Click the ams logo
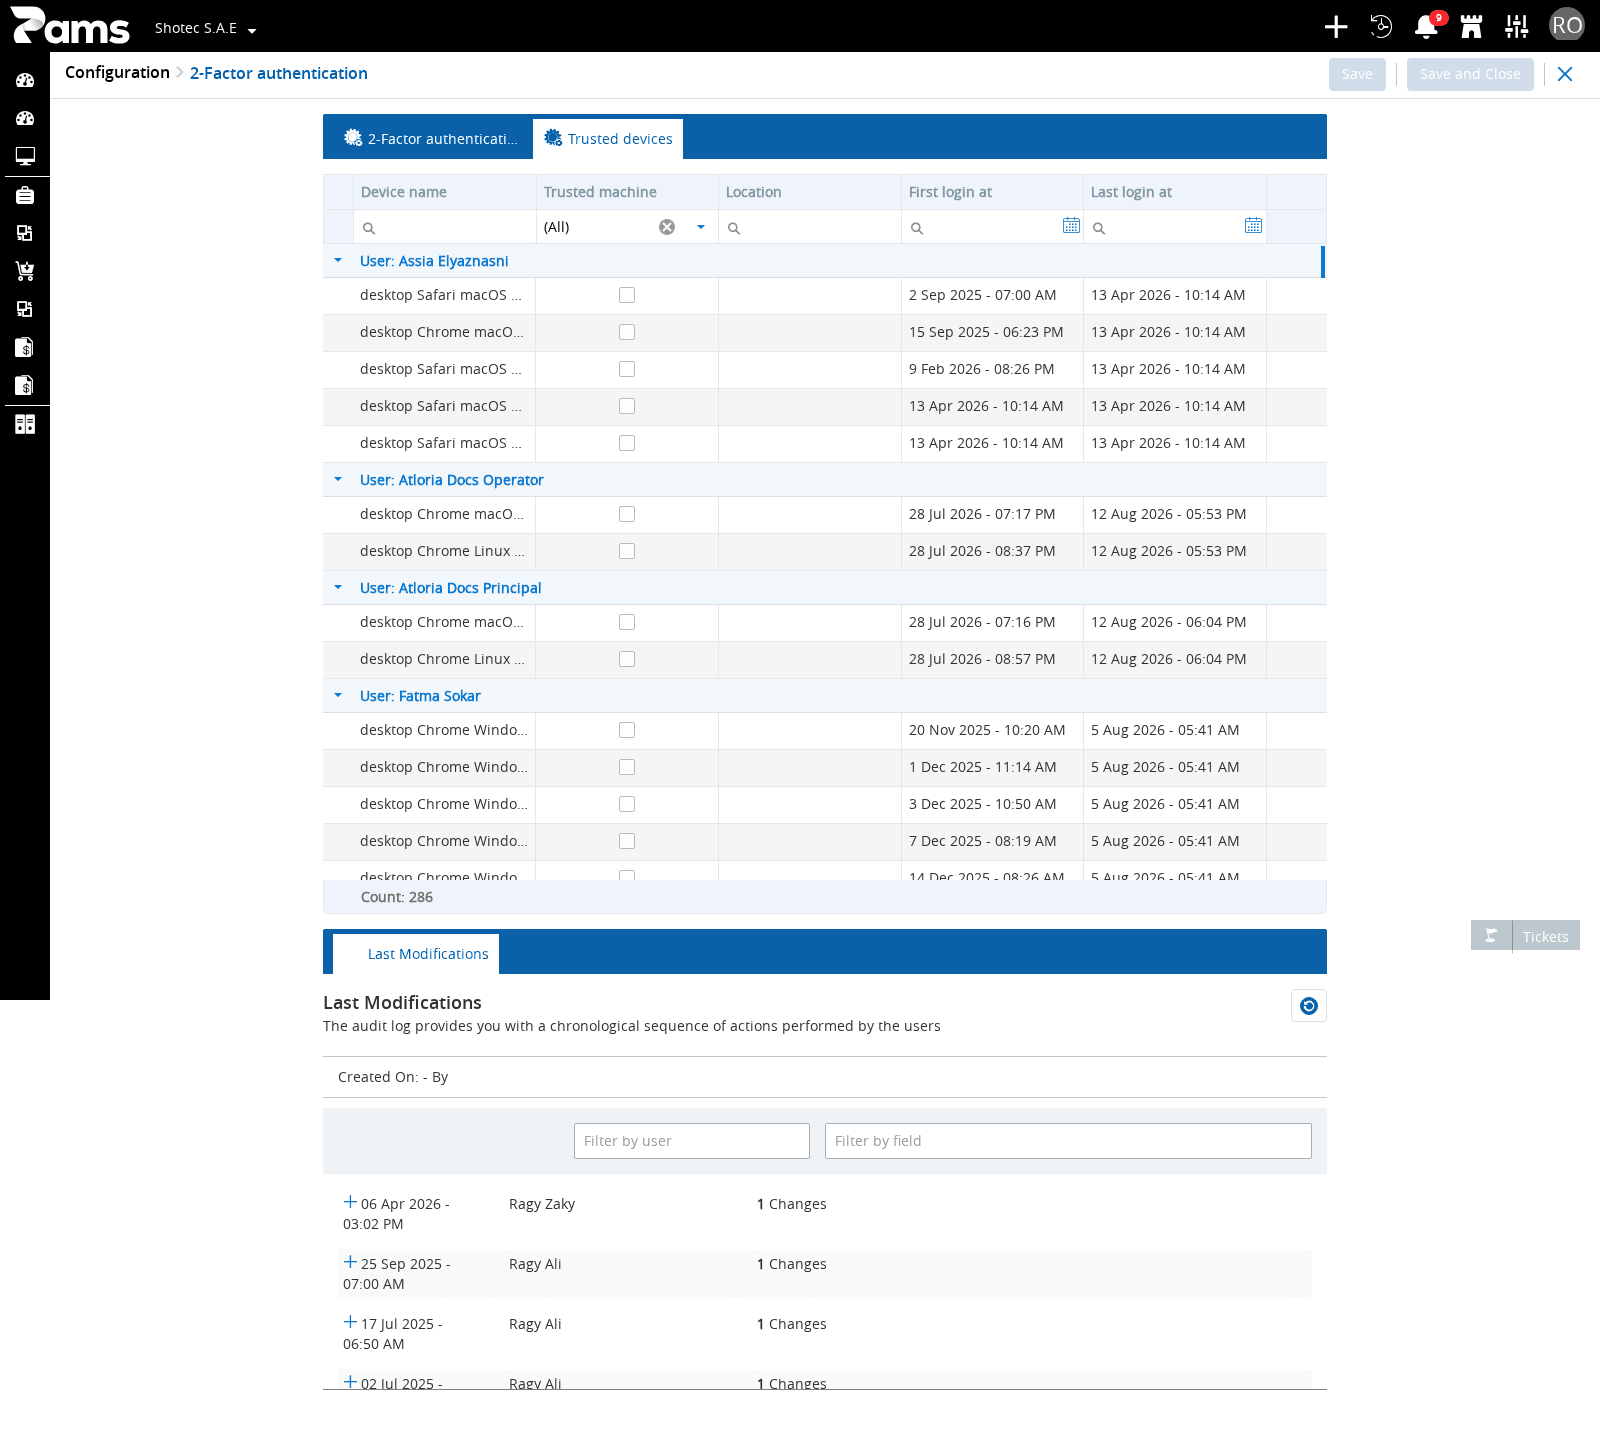The height and width of the screenshot is (1440, 1600). tap(70, 26)
